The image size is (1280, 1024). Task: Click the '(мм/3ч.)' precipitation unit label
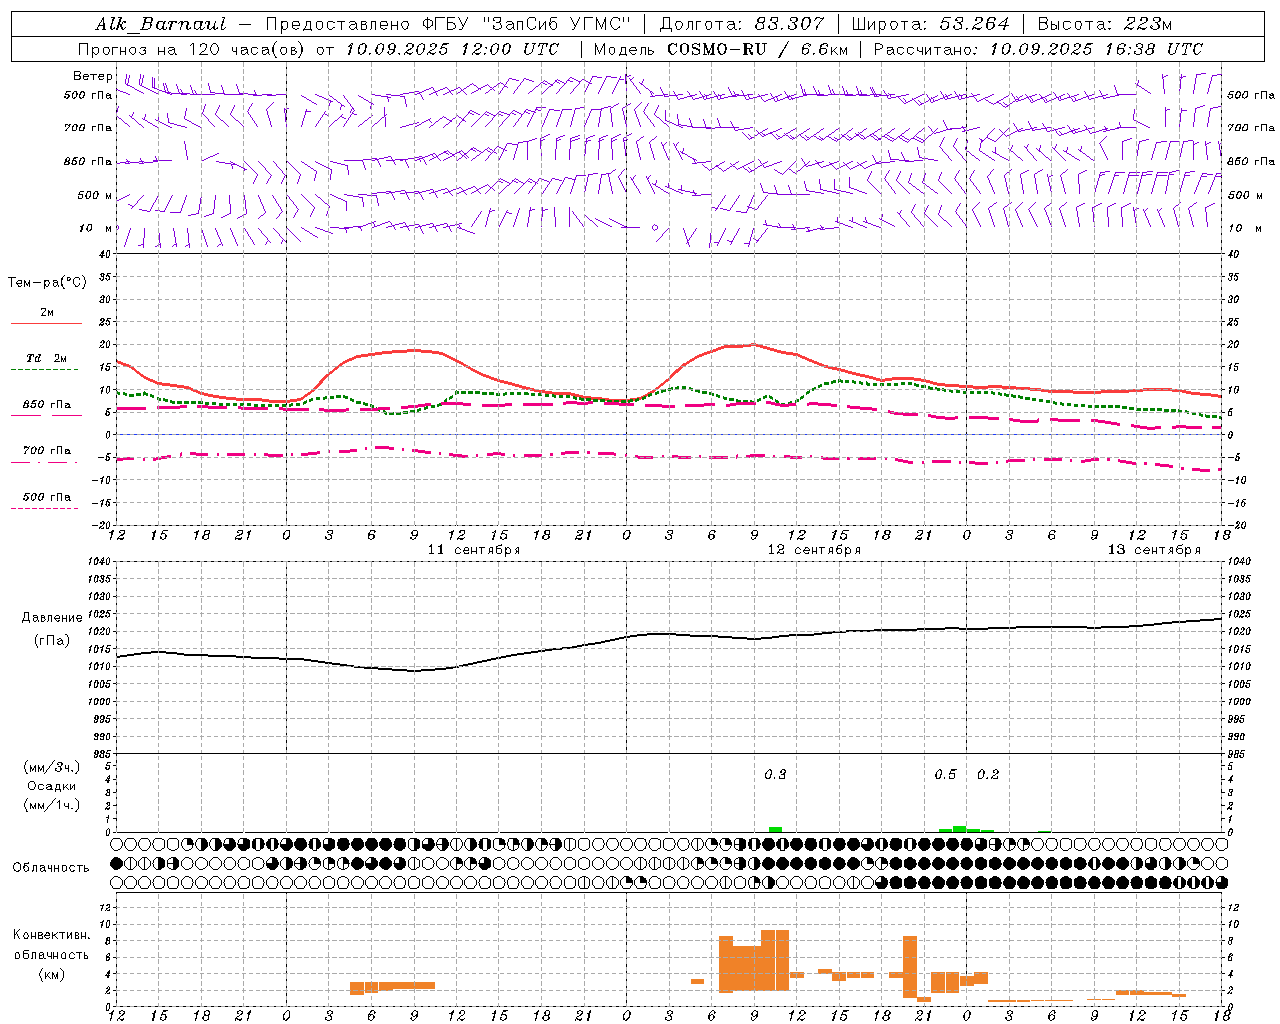click(52, 767)
